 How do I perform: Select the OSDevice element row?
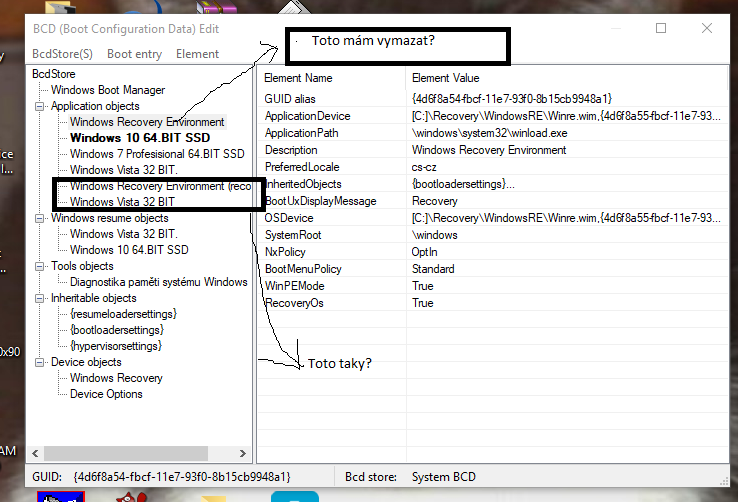[x=492, y=218]
